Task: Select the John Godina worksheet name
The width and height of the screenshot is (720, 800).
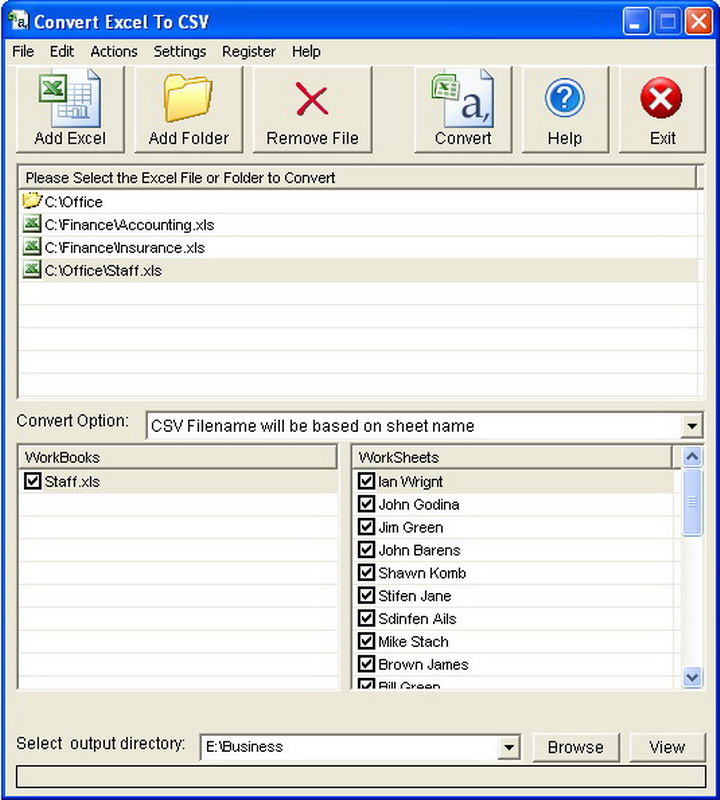Action: (x=418, y=505)
